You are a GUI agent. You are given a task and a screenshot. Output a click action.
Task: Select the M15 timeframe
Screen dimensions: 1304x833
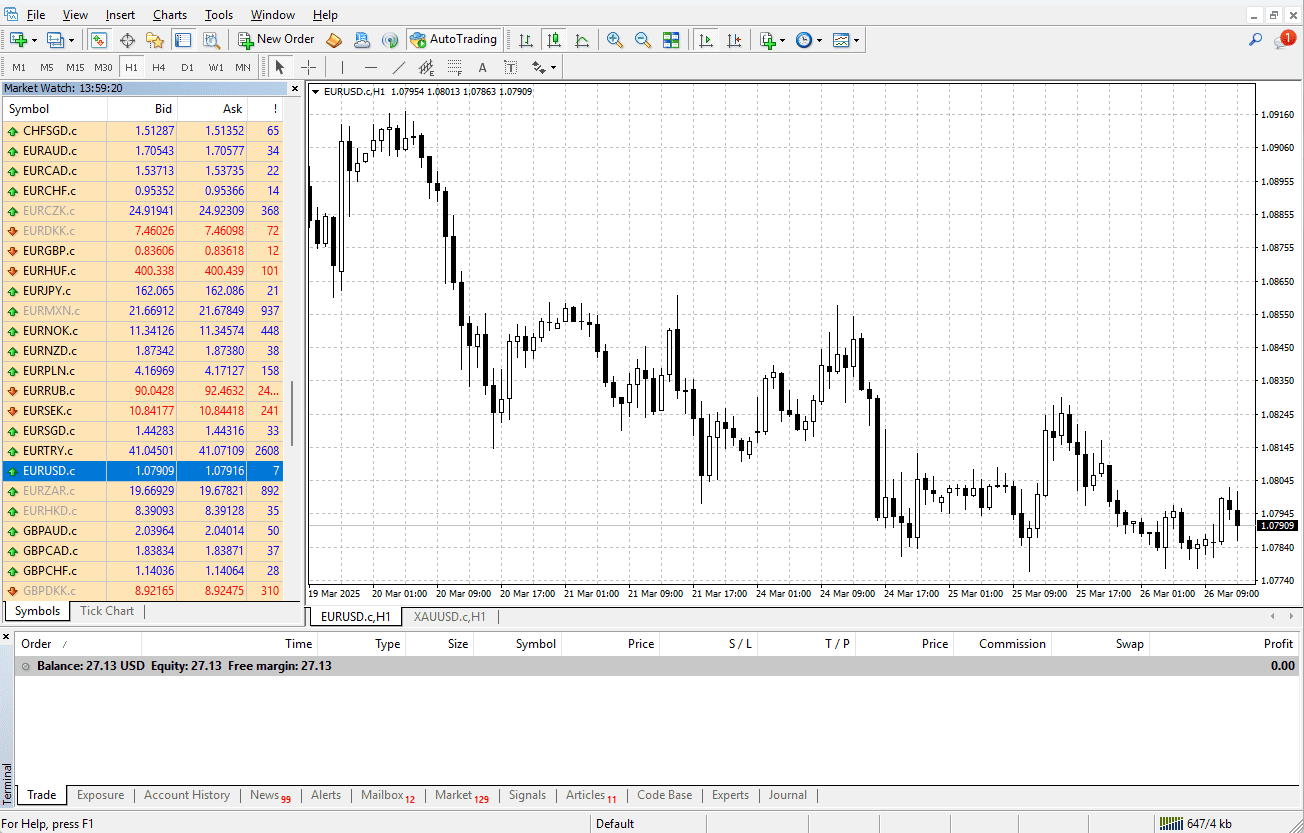coord(75,68)
